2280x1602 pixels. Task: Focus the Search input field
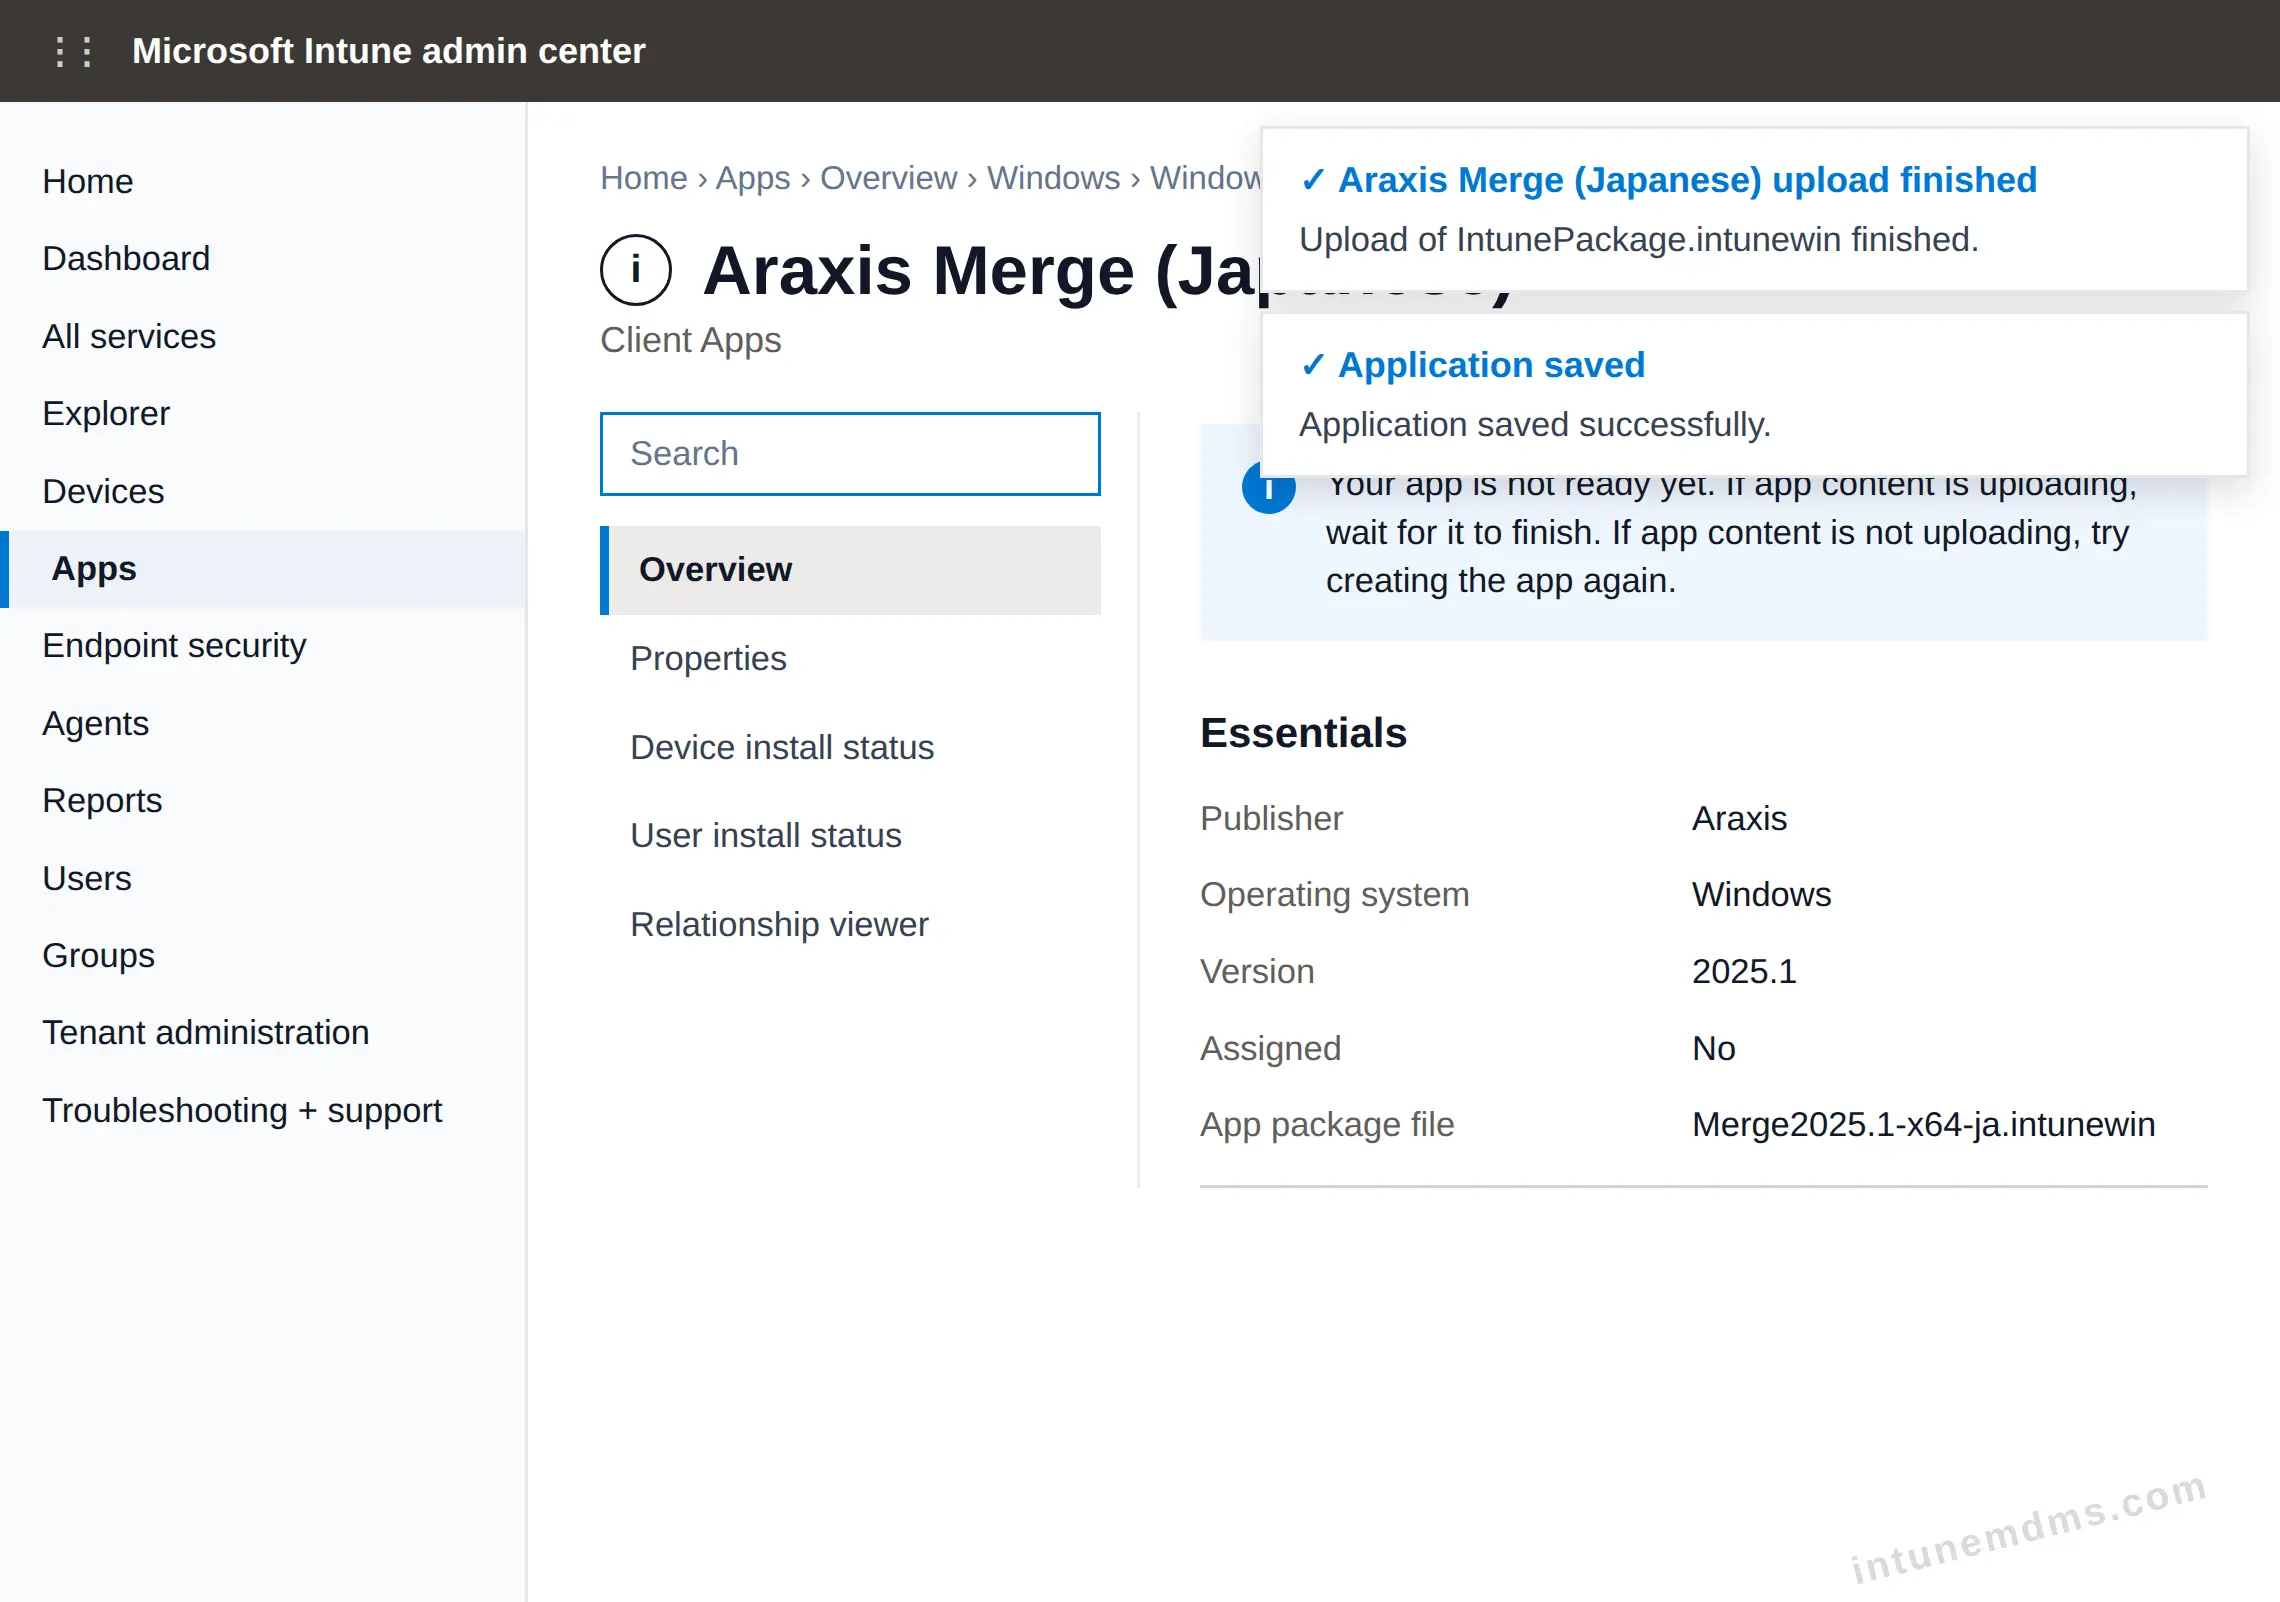(x=850, y=454)
